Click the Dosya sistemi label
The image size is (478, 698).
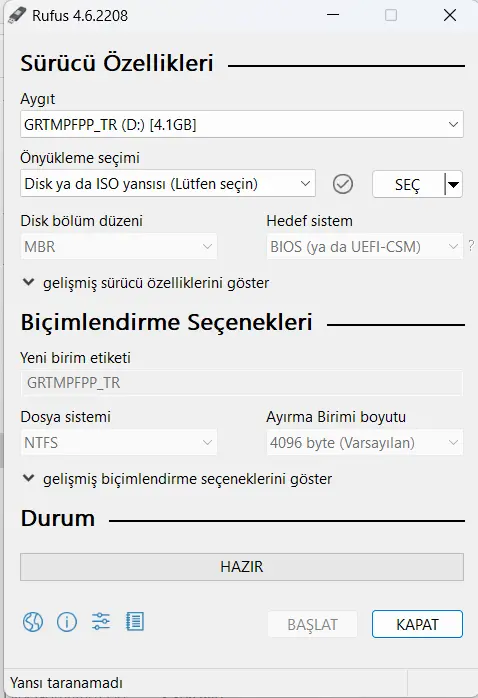click(x=66, y=417)
